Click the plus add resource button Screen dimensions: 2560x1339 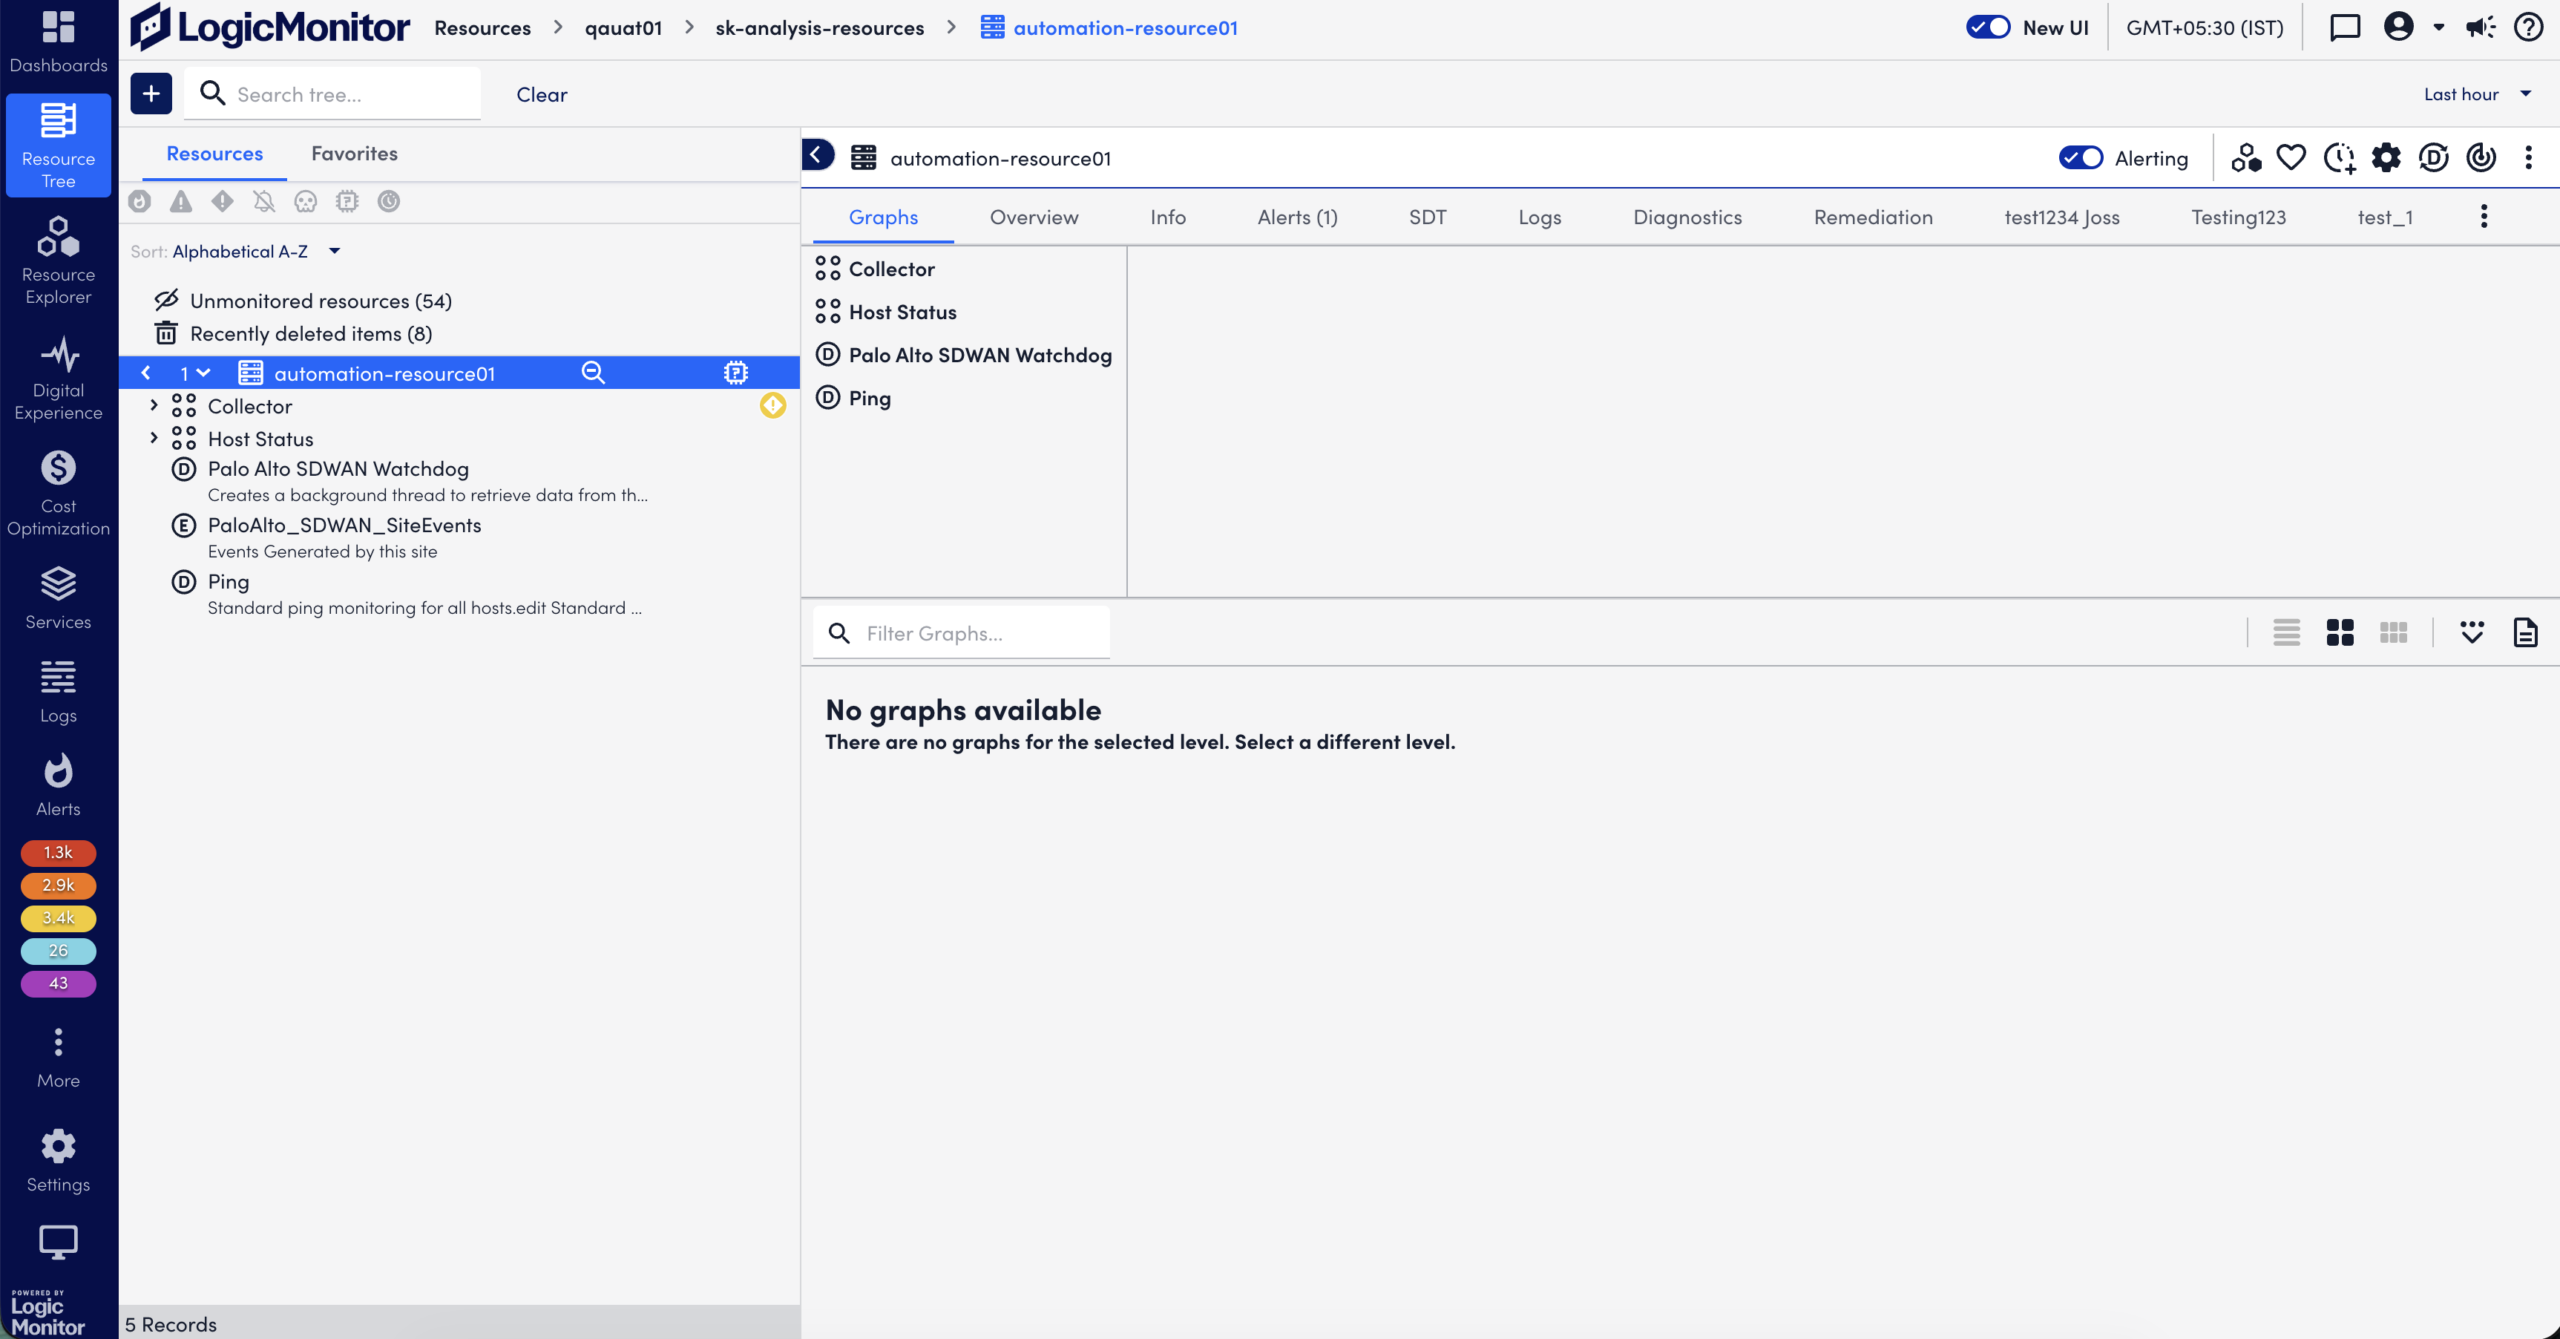(151, 94)
